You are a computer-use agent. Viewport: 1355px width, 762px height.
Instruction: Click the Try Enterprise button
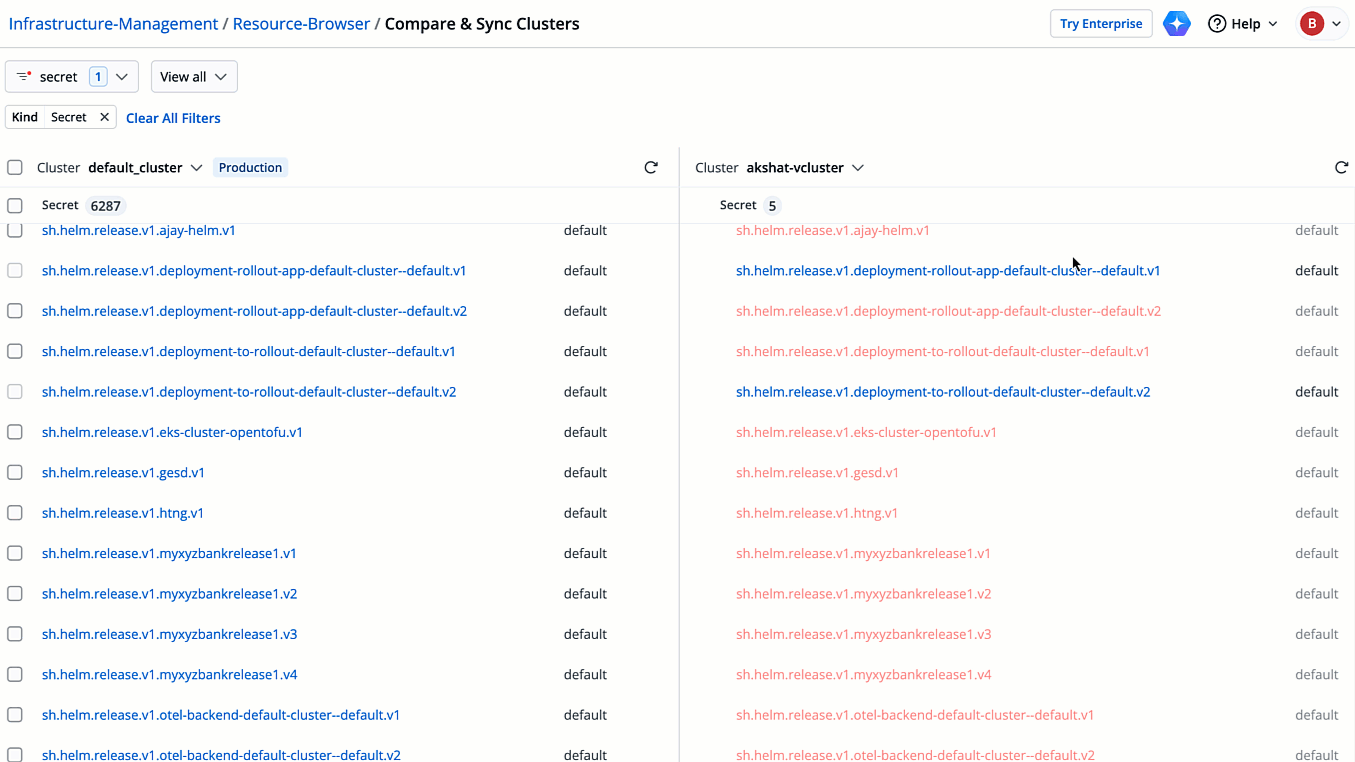pyautogui.click(x=1100, y=24)
